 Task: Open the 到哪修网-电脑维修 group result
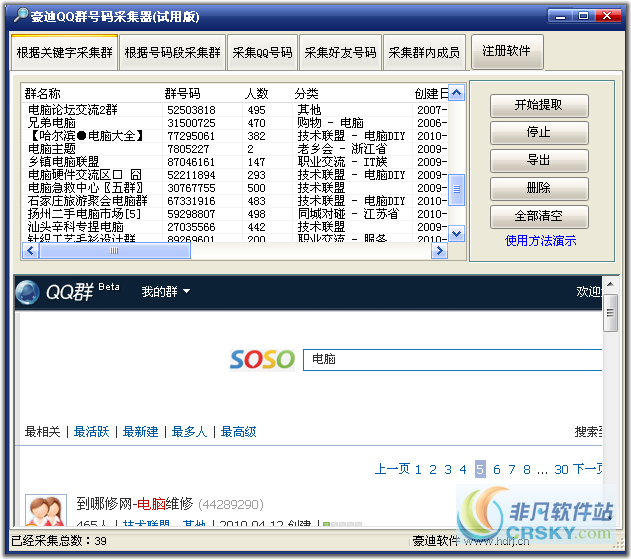(x=134, y=503)
